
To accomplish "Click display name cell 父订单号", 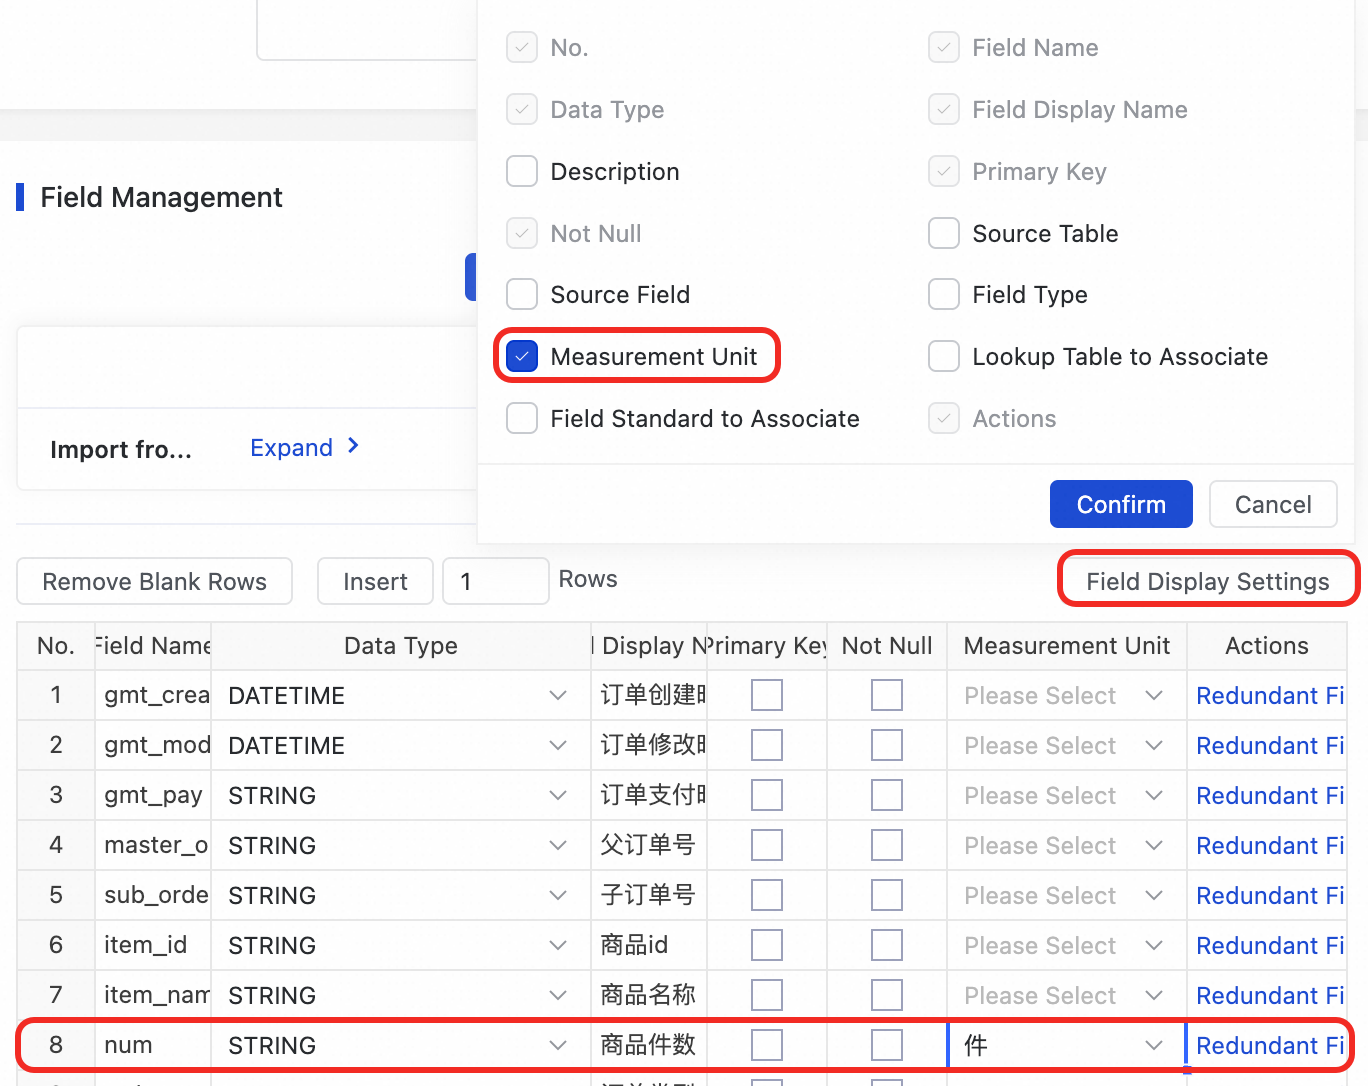I will [x=649, y=845].
